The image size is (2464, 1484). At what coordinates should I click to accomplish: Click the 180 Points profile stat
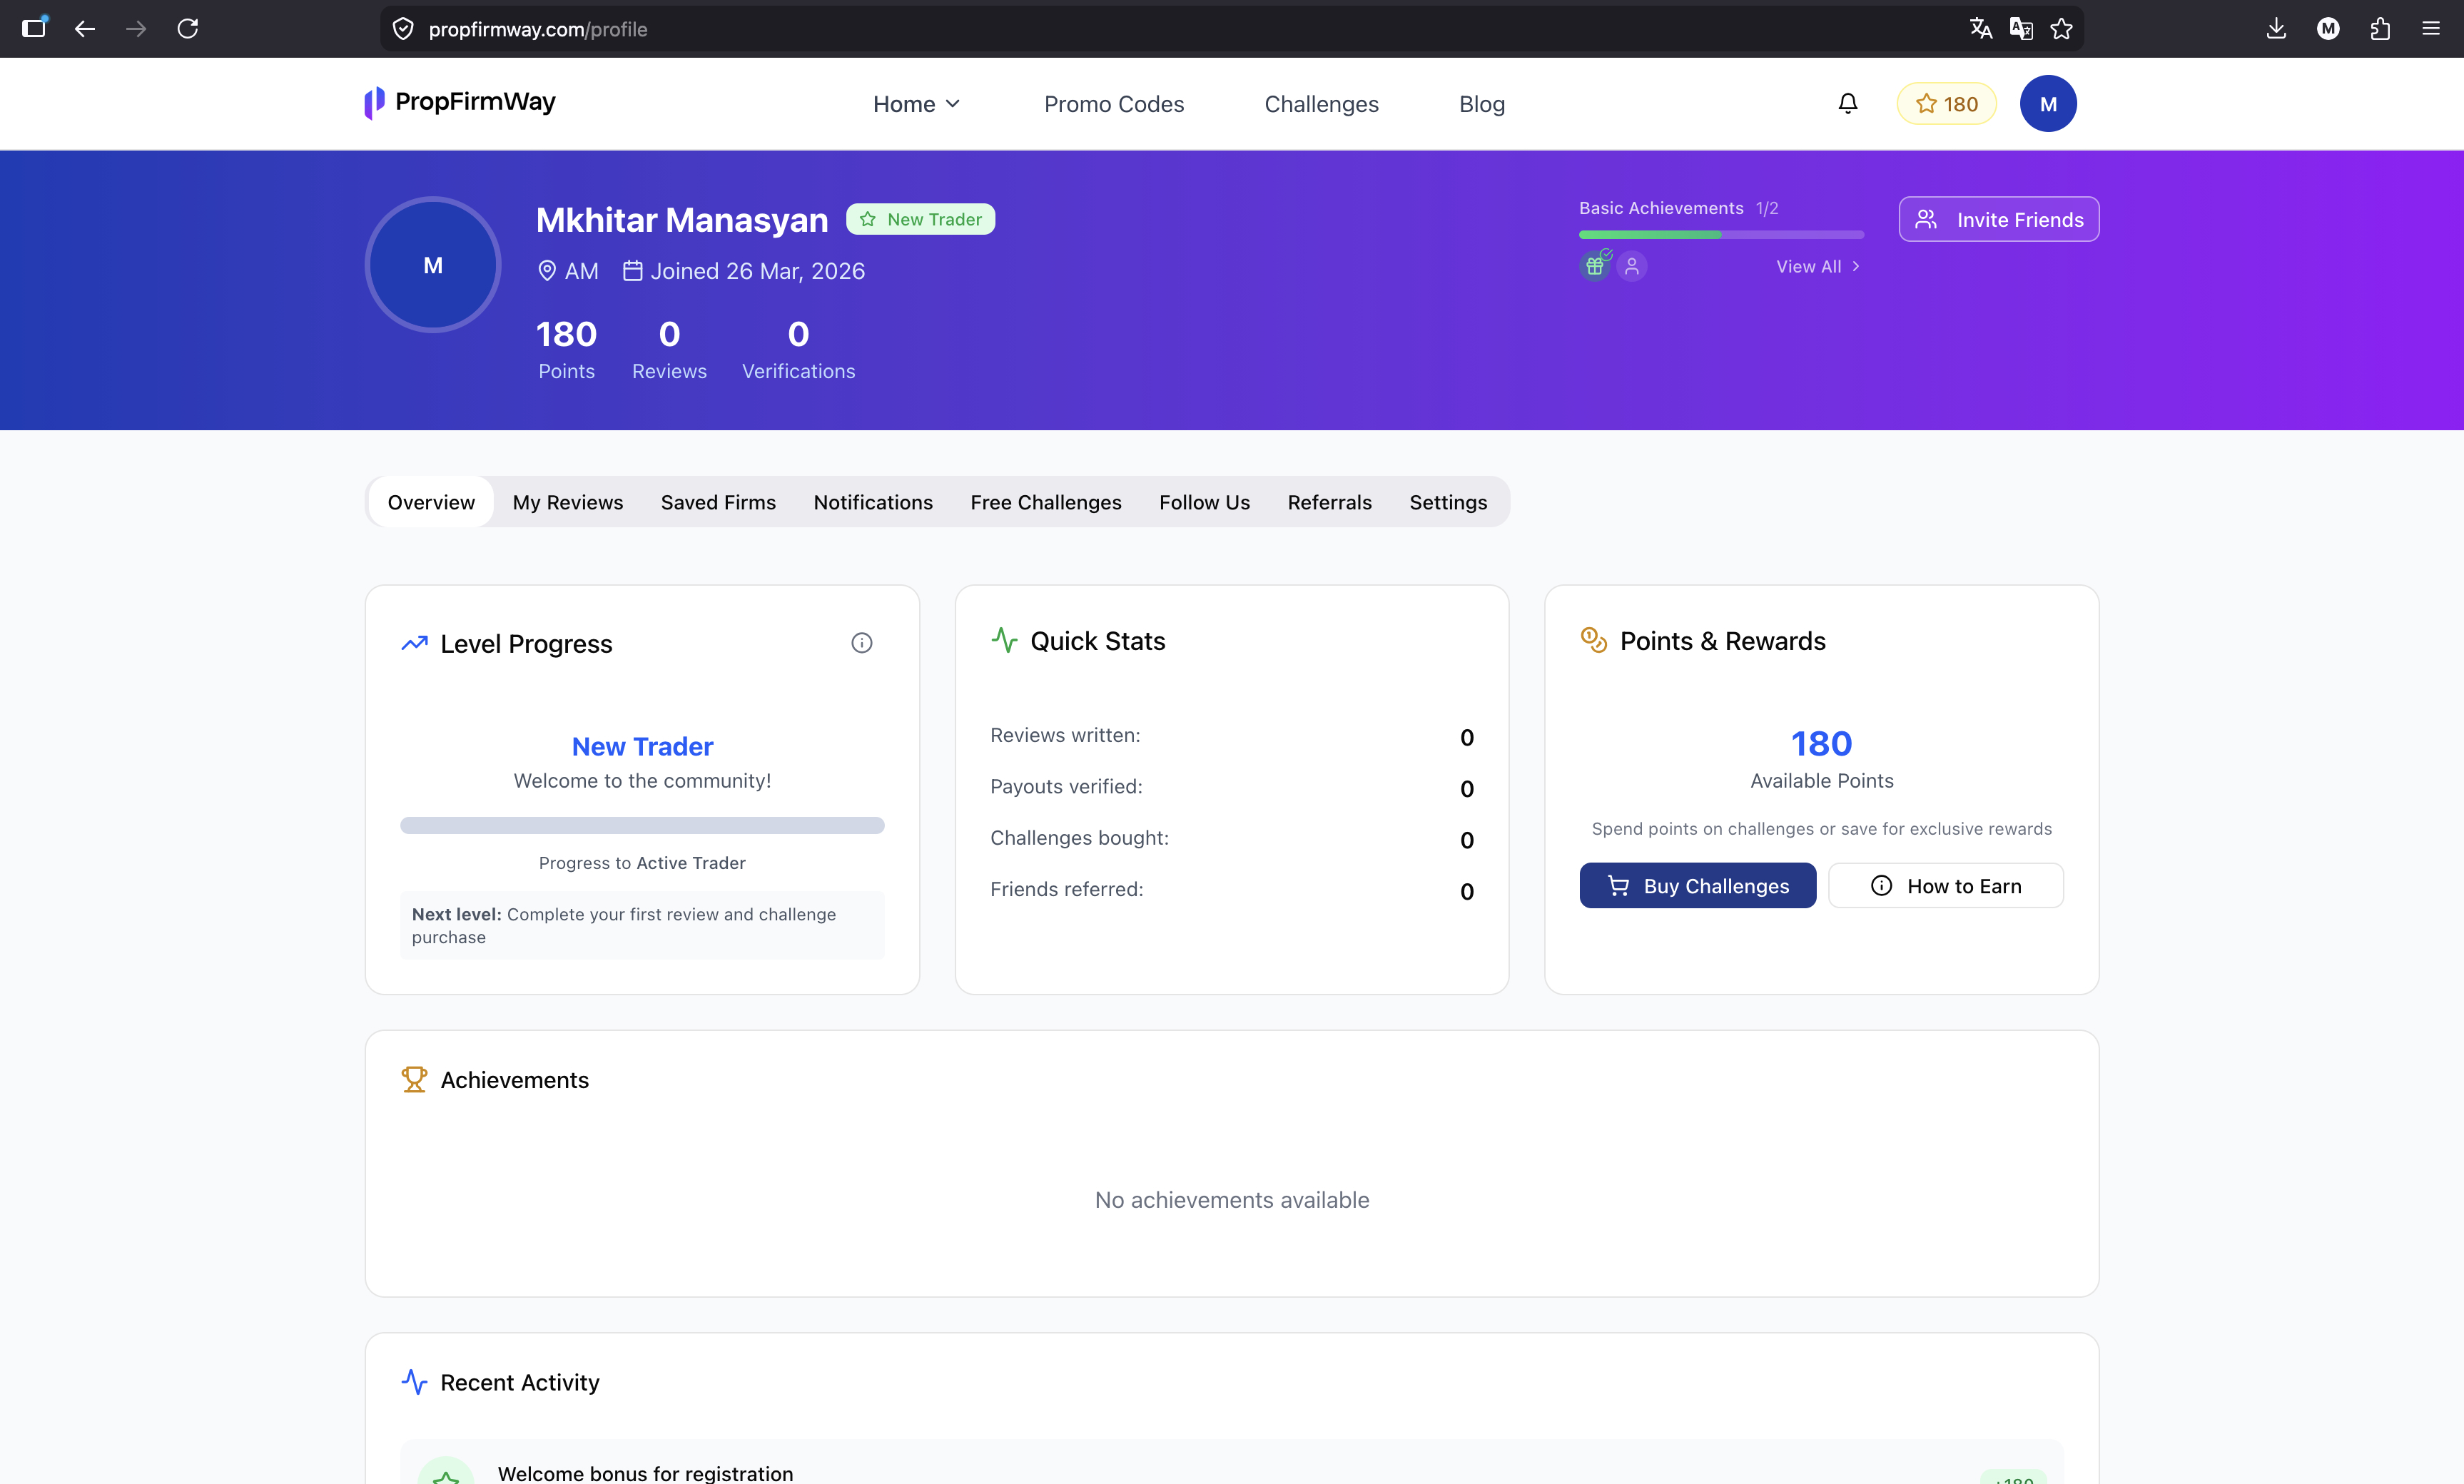[x=566, y=349]
